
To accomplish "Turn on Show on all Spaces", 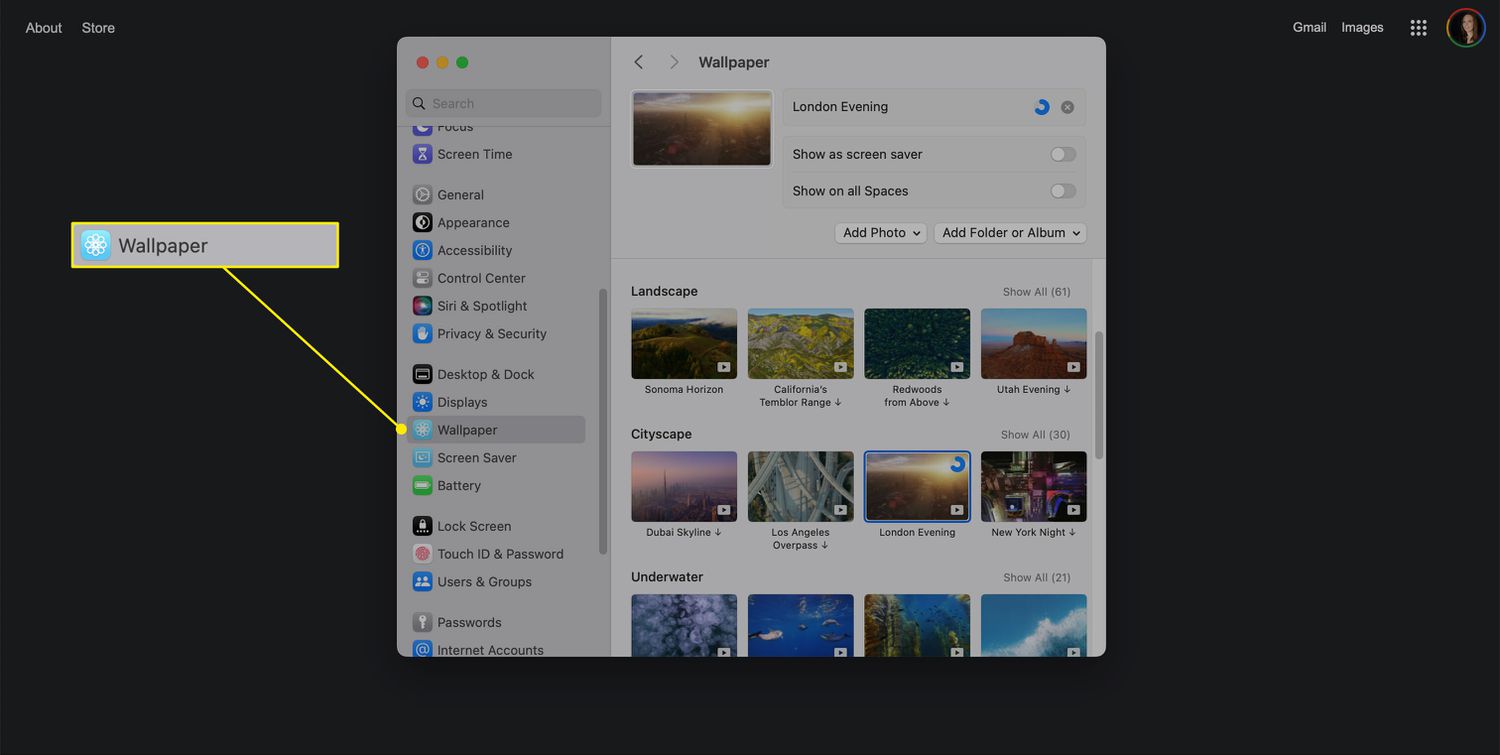I will (1062, 191).
